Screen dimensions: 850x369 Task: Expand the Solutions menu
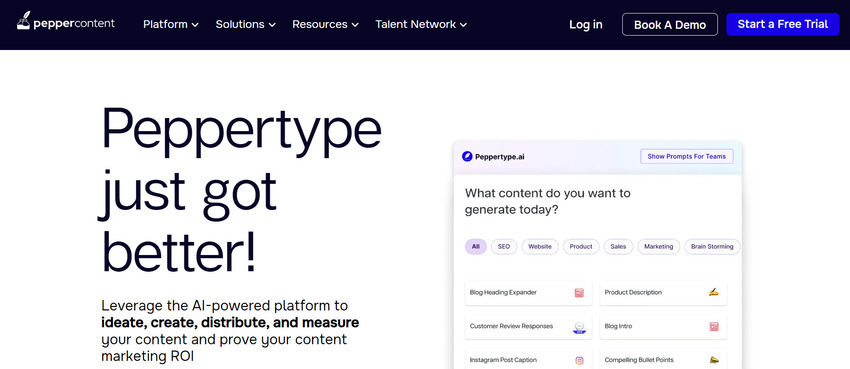pos(246,24)
